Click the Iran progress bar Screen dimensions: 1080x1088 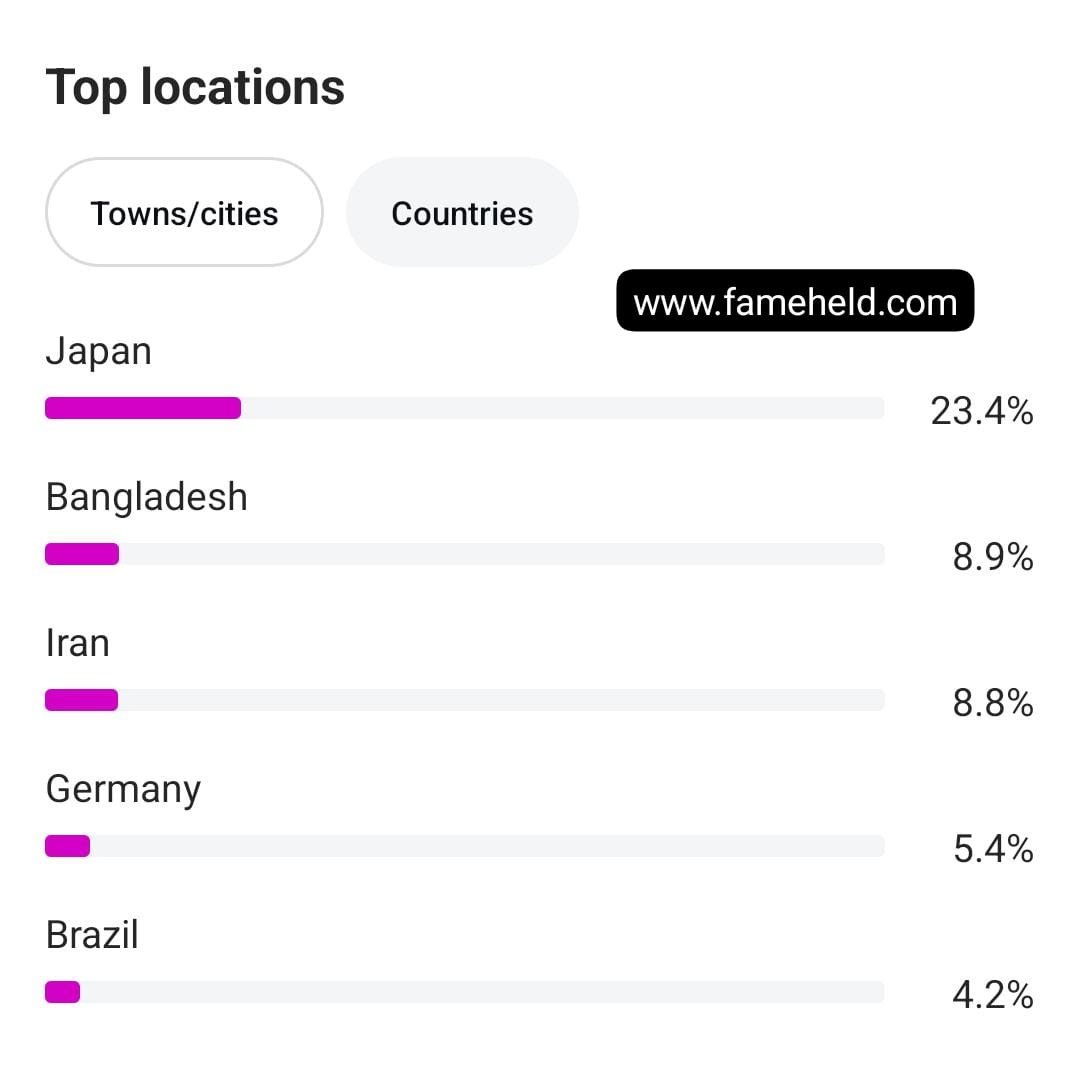pyautogui.click(x=465, y=699)
